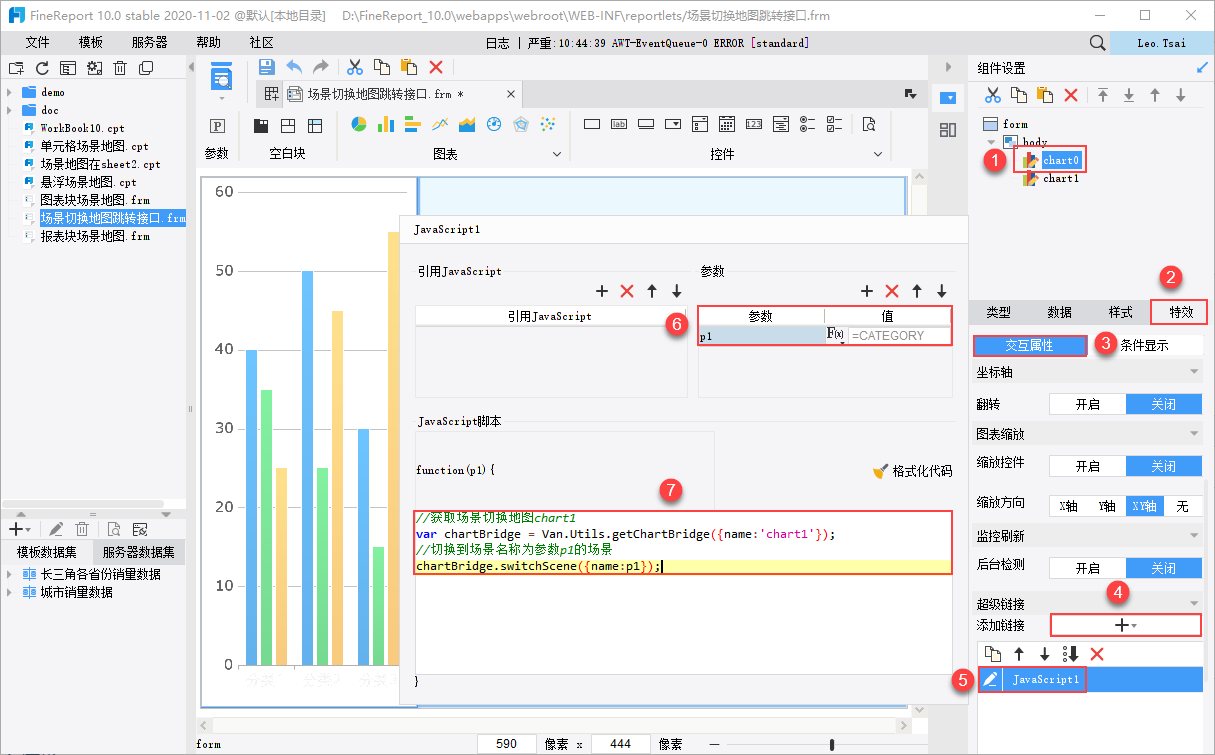Click the pie chart icon in the chart toolbar
Image resolution: width=1215 pixels, height=755 pixels.
click(x=359, y=124)
